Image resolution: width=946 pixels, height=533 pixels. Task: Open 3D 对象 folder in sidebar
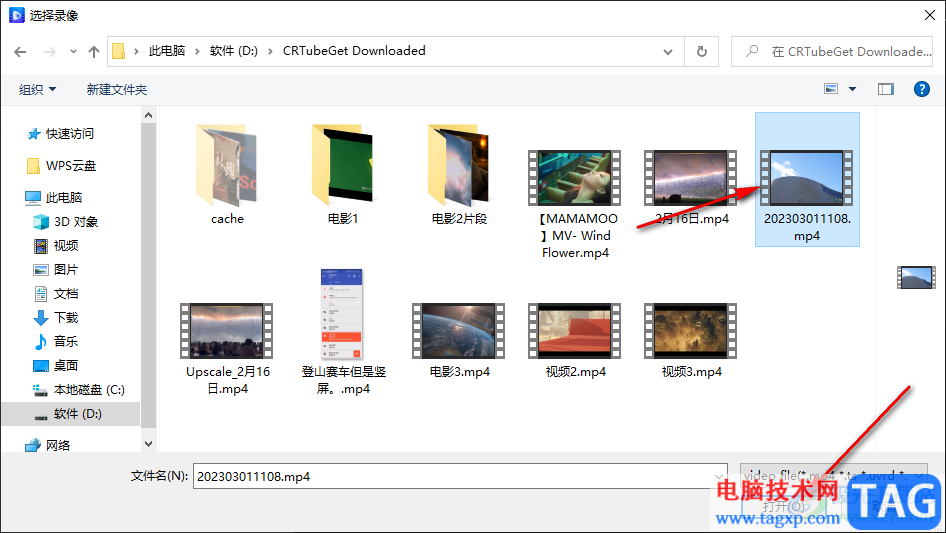tap(65, 222)
